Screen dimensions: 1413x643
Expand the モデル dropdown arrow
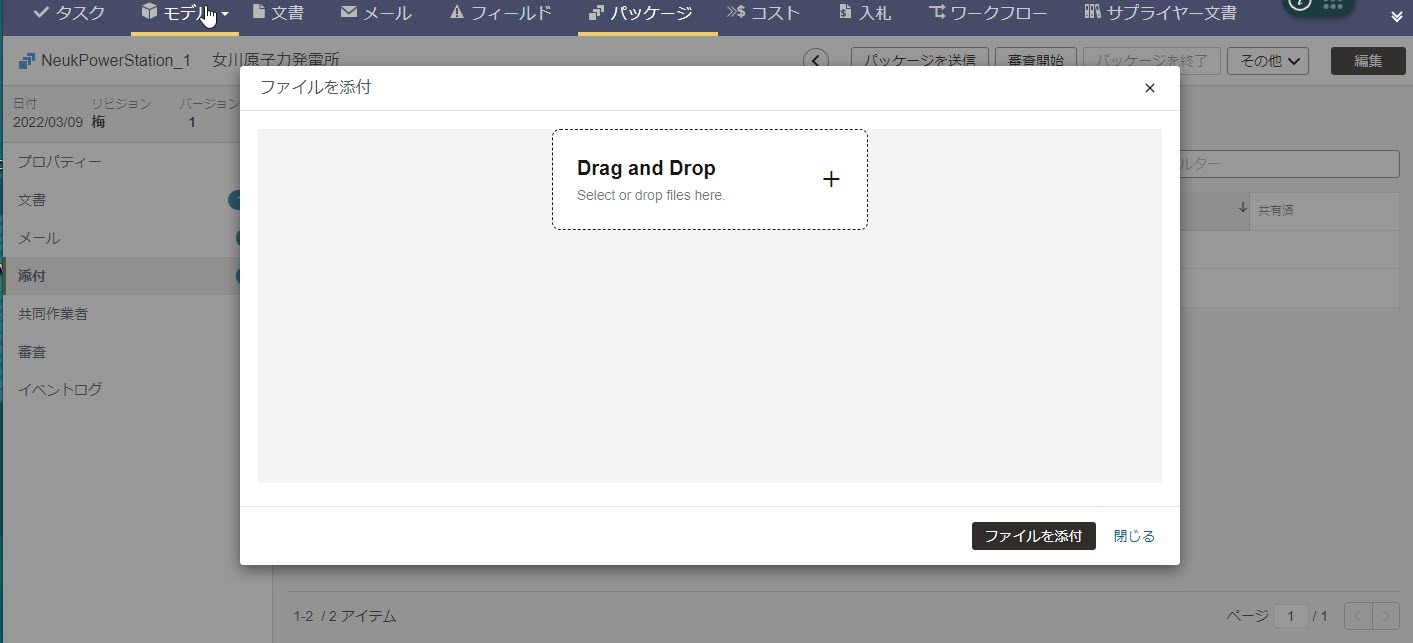click(x=225, y=14)
